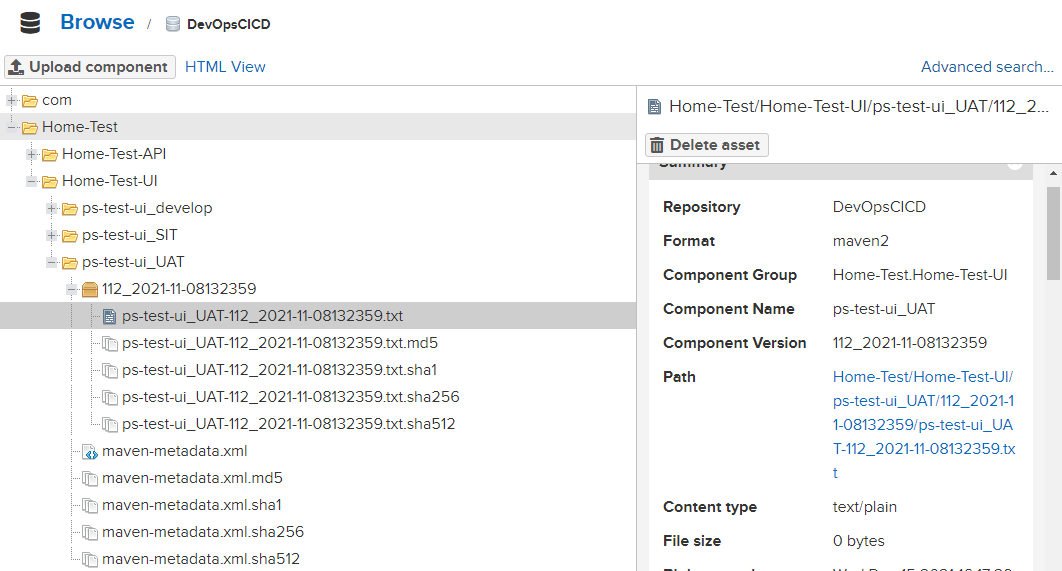Click the ps-test-ui_SIT folder icon

(x=70, y=236)
